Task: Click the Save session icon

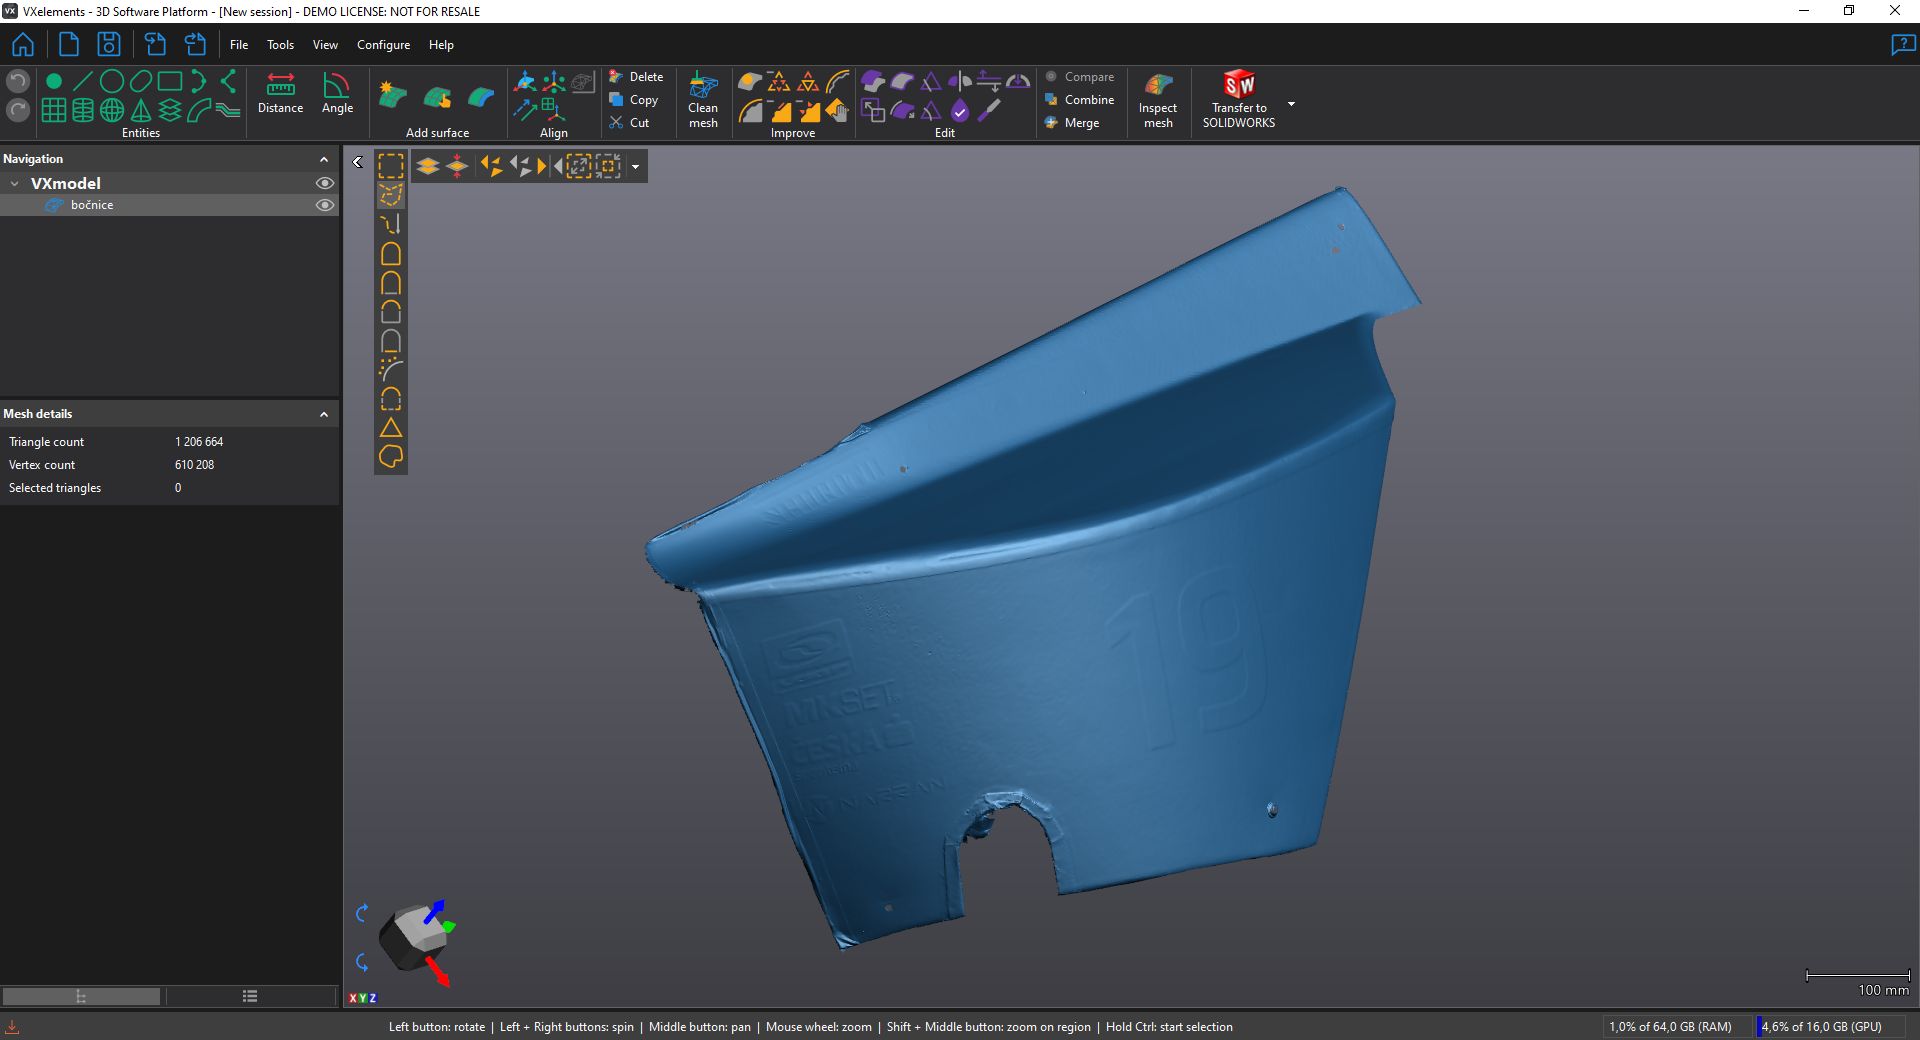Action: [x=108, y=45]
